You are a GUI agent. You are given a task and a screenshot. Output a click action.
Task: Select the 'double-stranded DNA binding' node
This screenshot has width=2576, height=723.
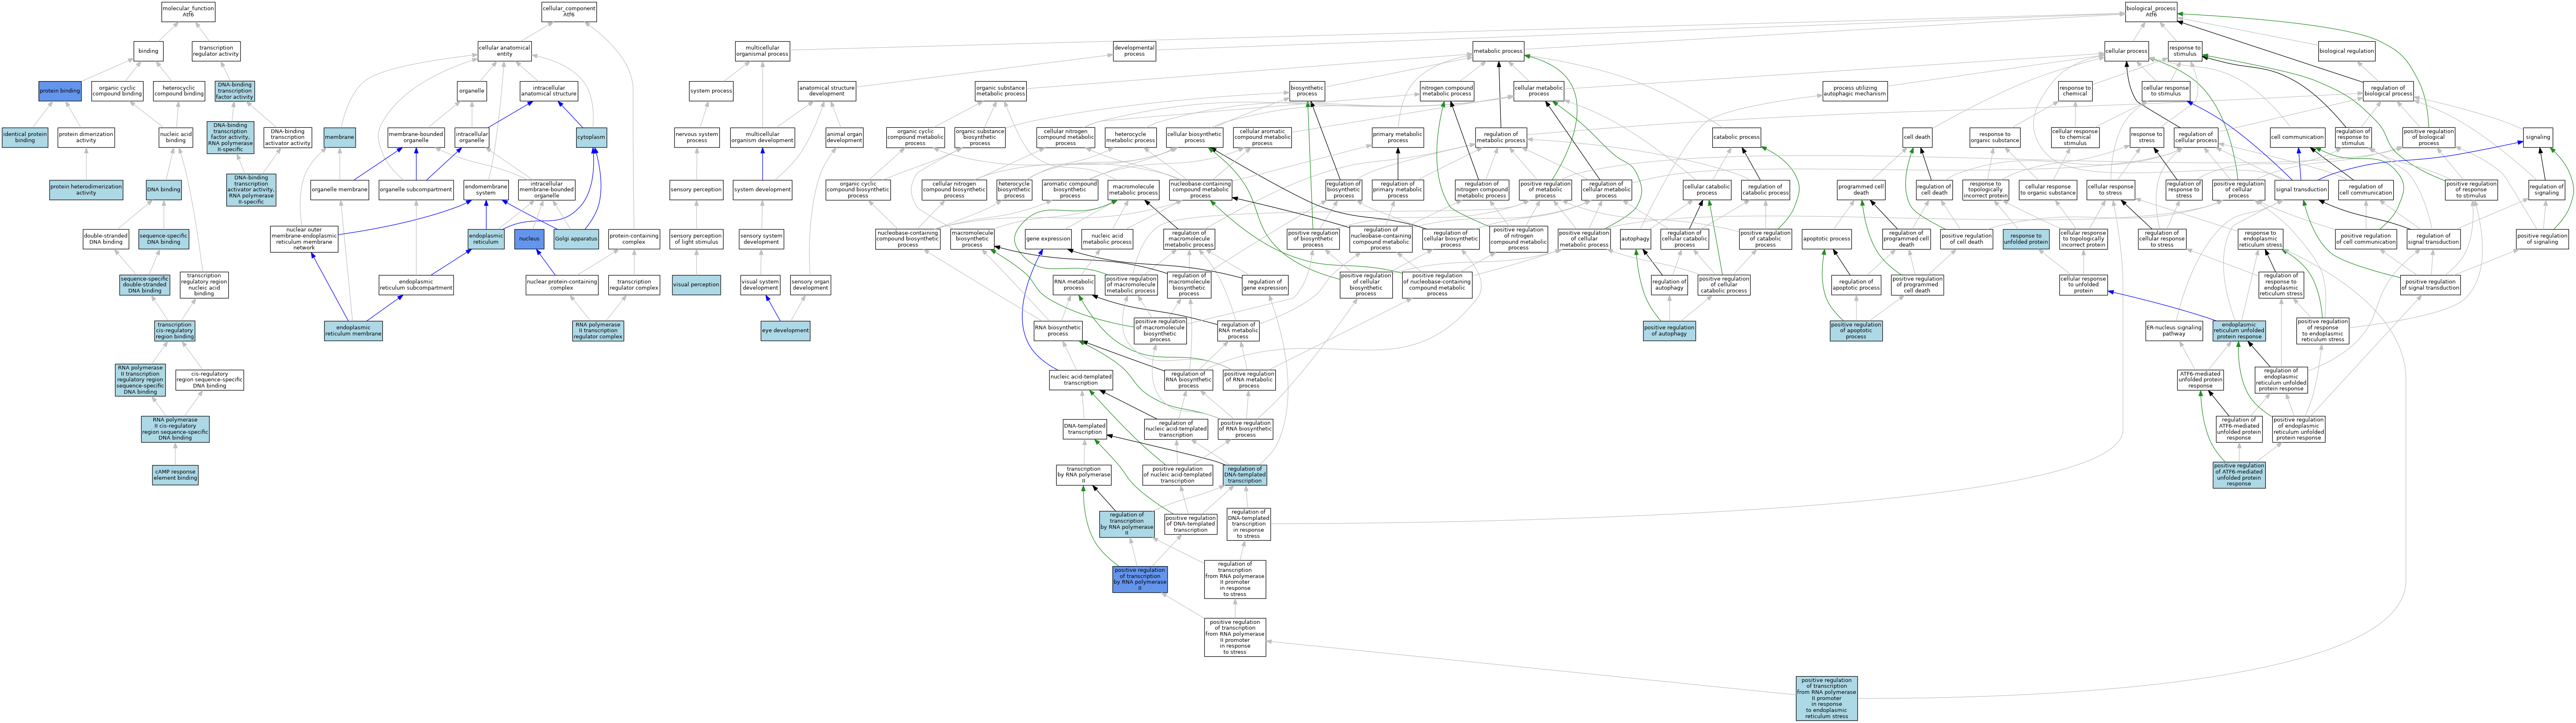click(x=106, y=239)
